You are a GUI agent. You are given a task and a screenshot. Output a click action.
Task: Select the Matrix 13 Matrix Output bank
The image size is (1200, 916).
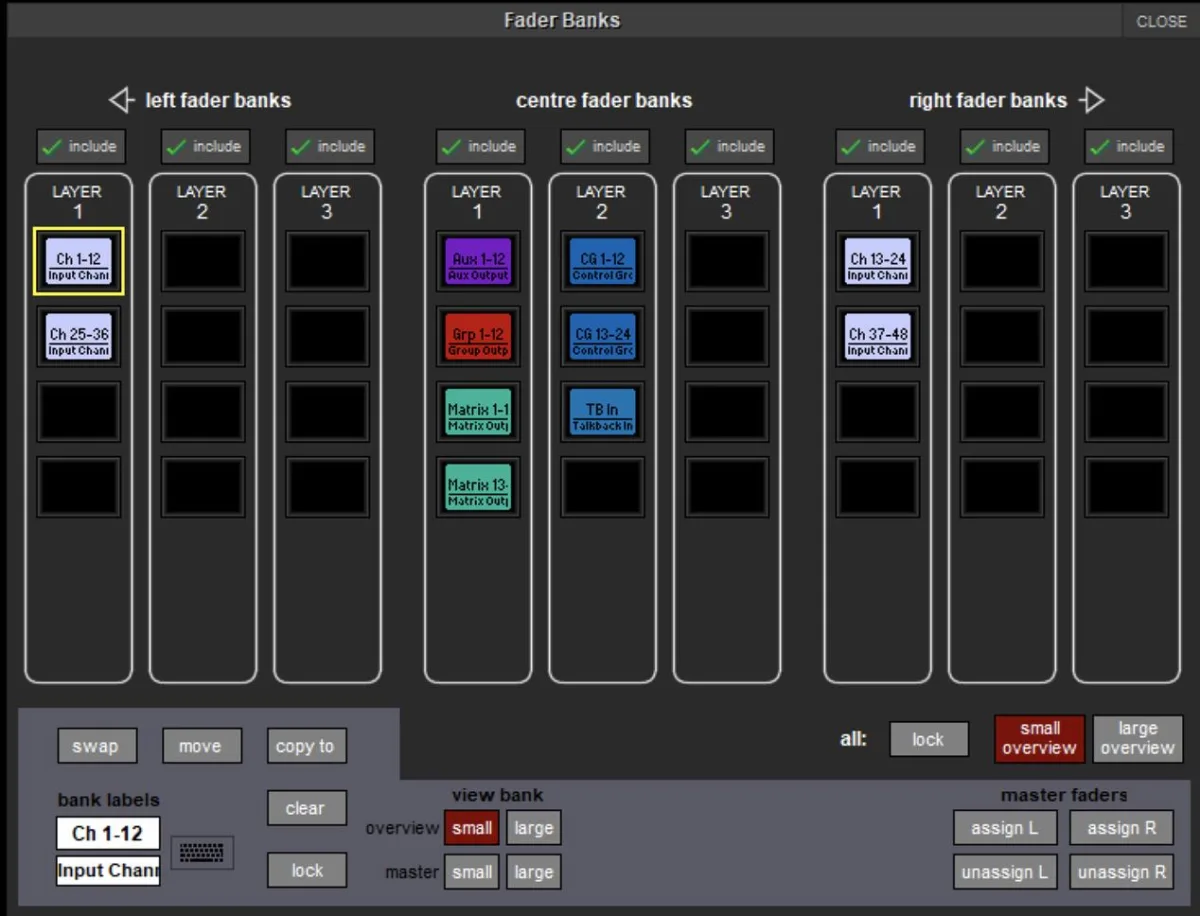pos(478,487)
